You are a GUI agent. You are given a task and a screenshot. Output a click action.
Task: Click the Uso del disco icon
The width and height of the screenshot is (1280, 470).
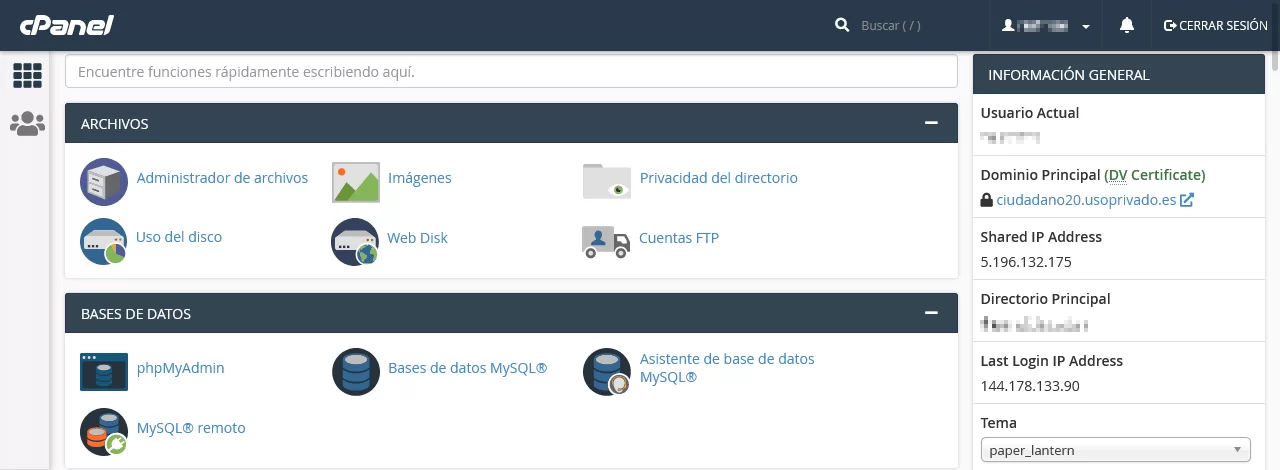point(104,241)
